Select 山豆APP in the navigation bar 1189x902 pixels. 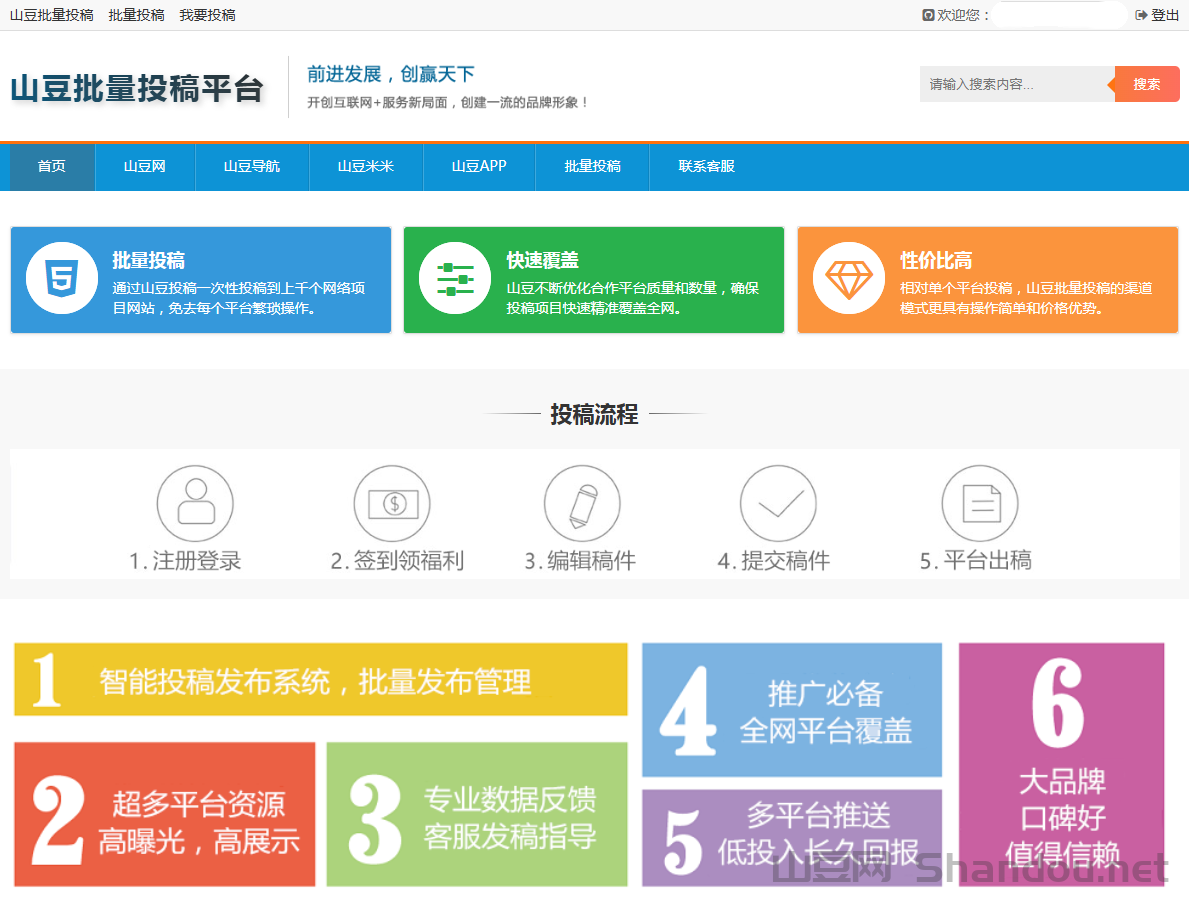tap(480, 167)
